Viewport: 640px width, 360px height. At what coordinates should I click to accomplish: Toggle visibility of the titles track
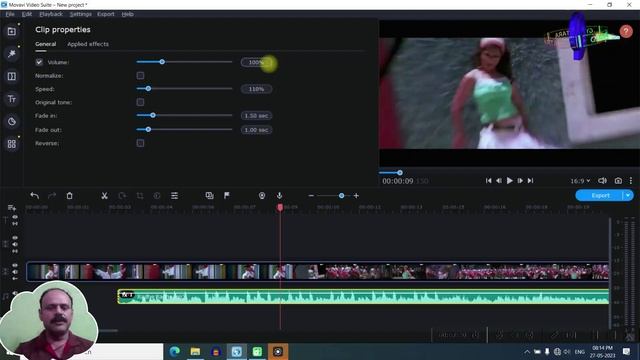[15, 217]
